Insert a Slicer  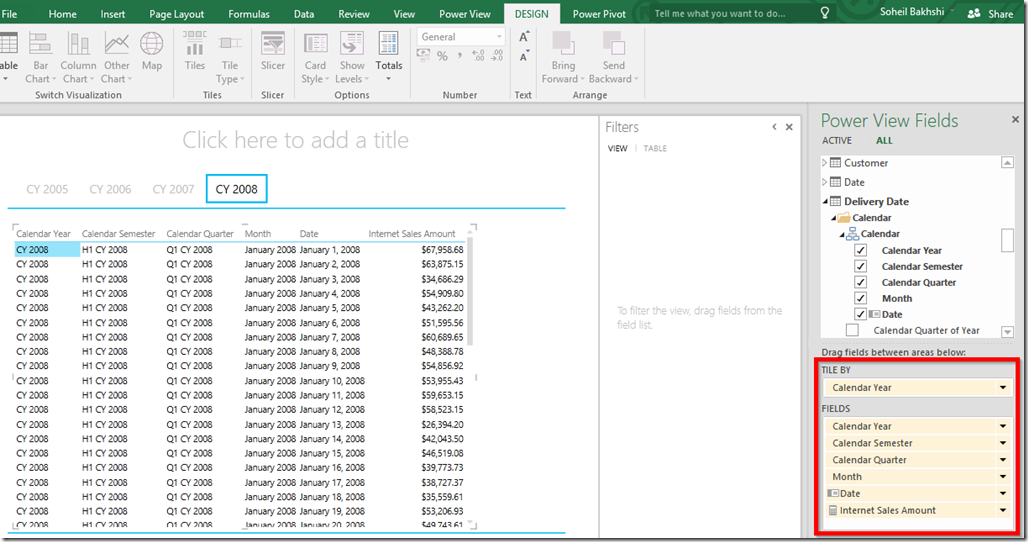273,52
